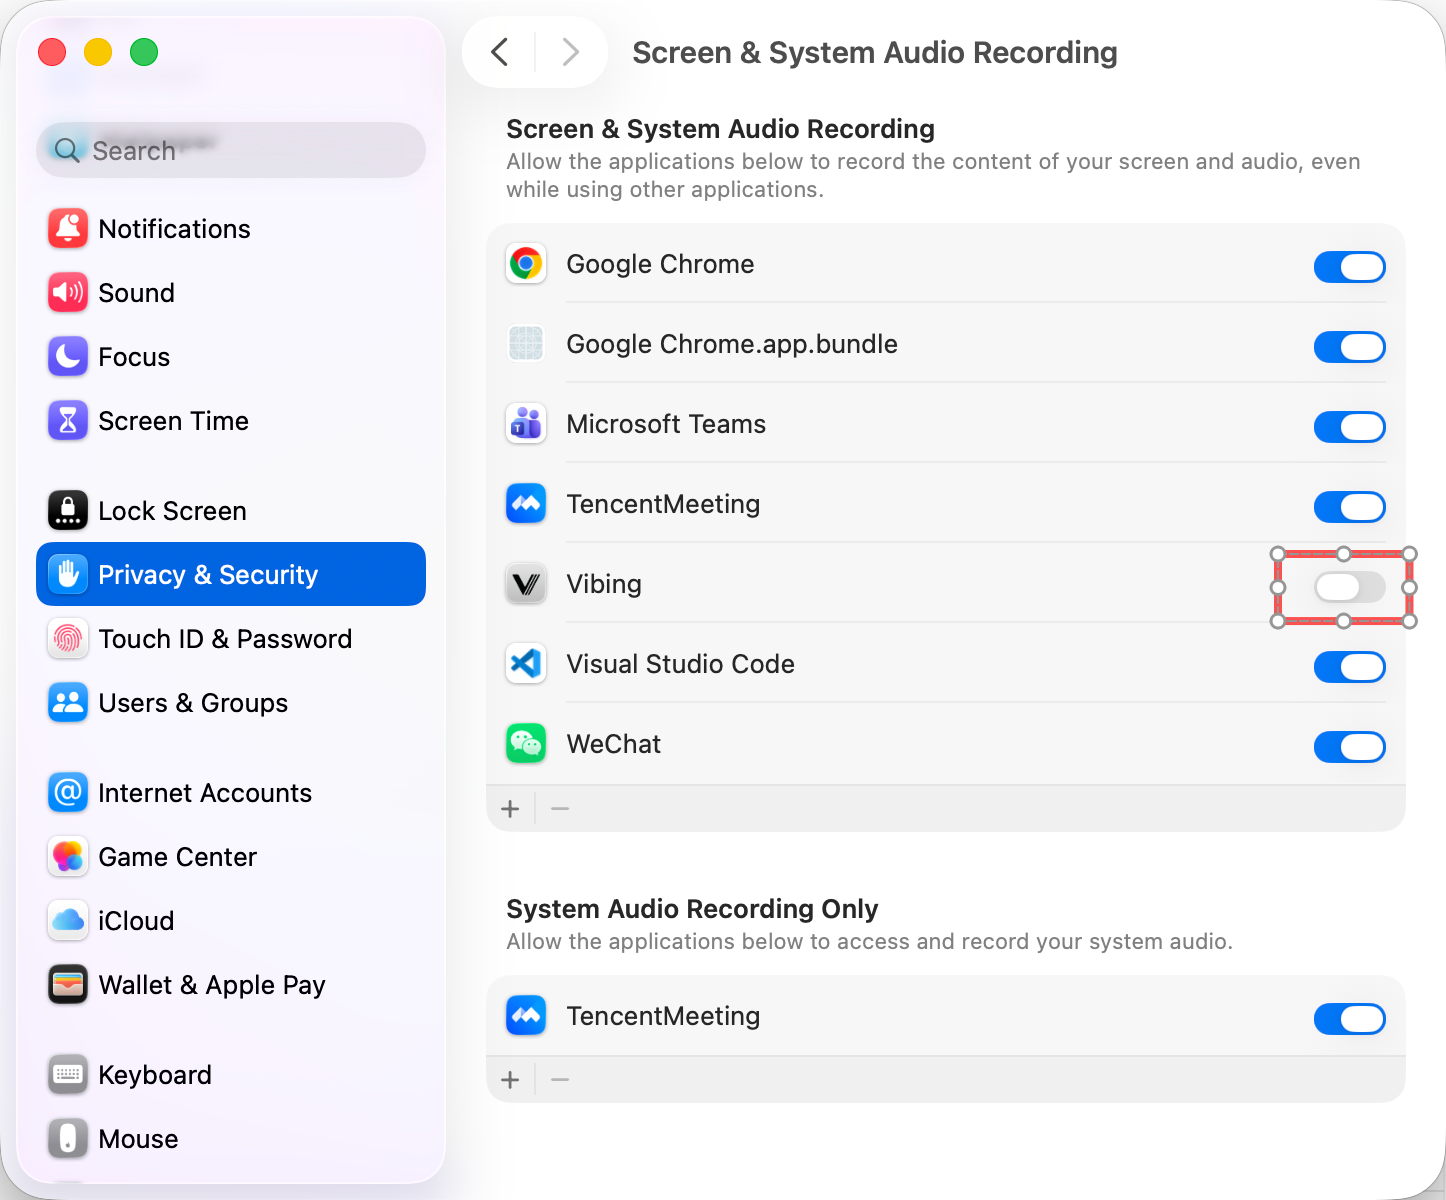Image resolution: width=1446 pixels, height=1200 pixels.
Task: Click the TencentMeeting app icon
Action: [525, 504]
